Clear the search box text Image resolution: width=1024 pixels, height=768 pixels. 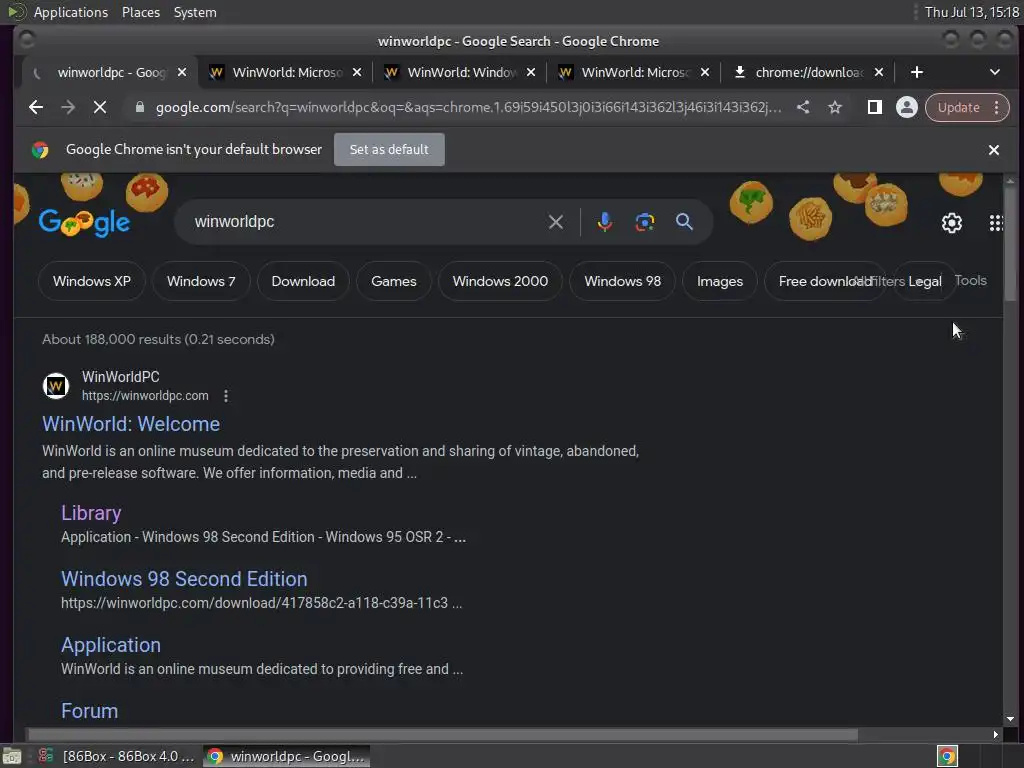(556, 222)
